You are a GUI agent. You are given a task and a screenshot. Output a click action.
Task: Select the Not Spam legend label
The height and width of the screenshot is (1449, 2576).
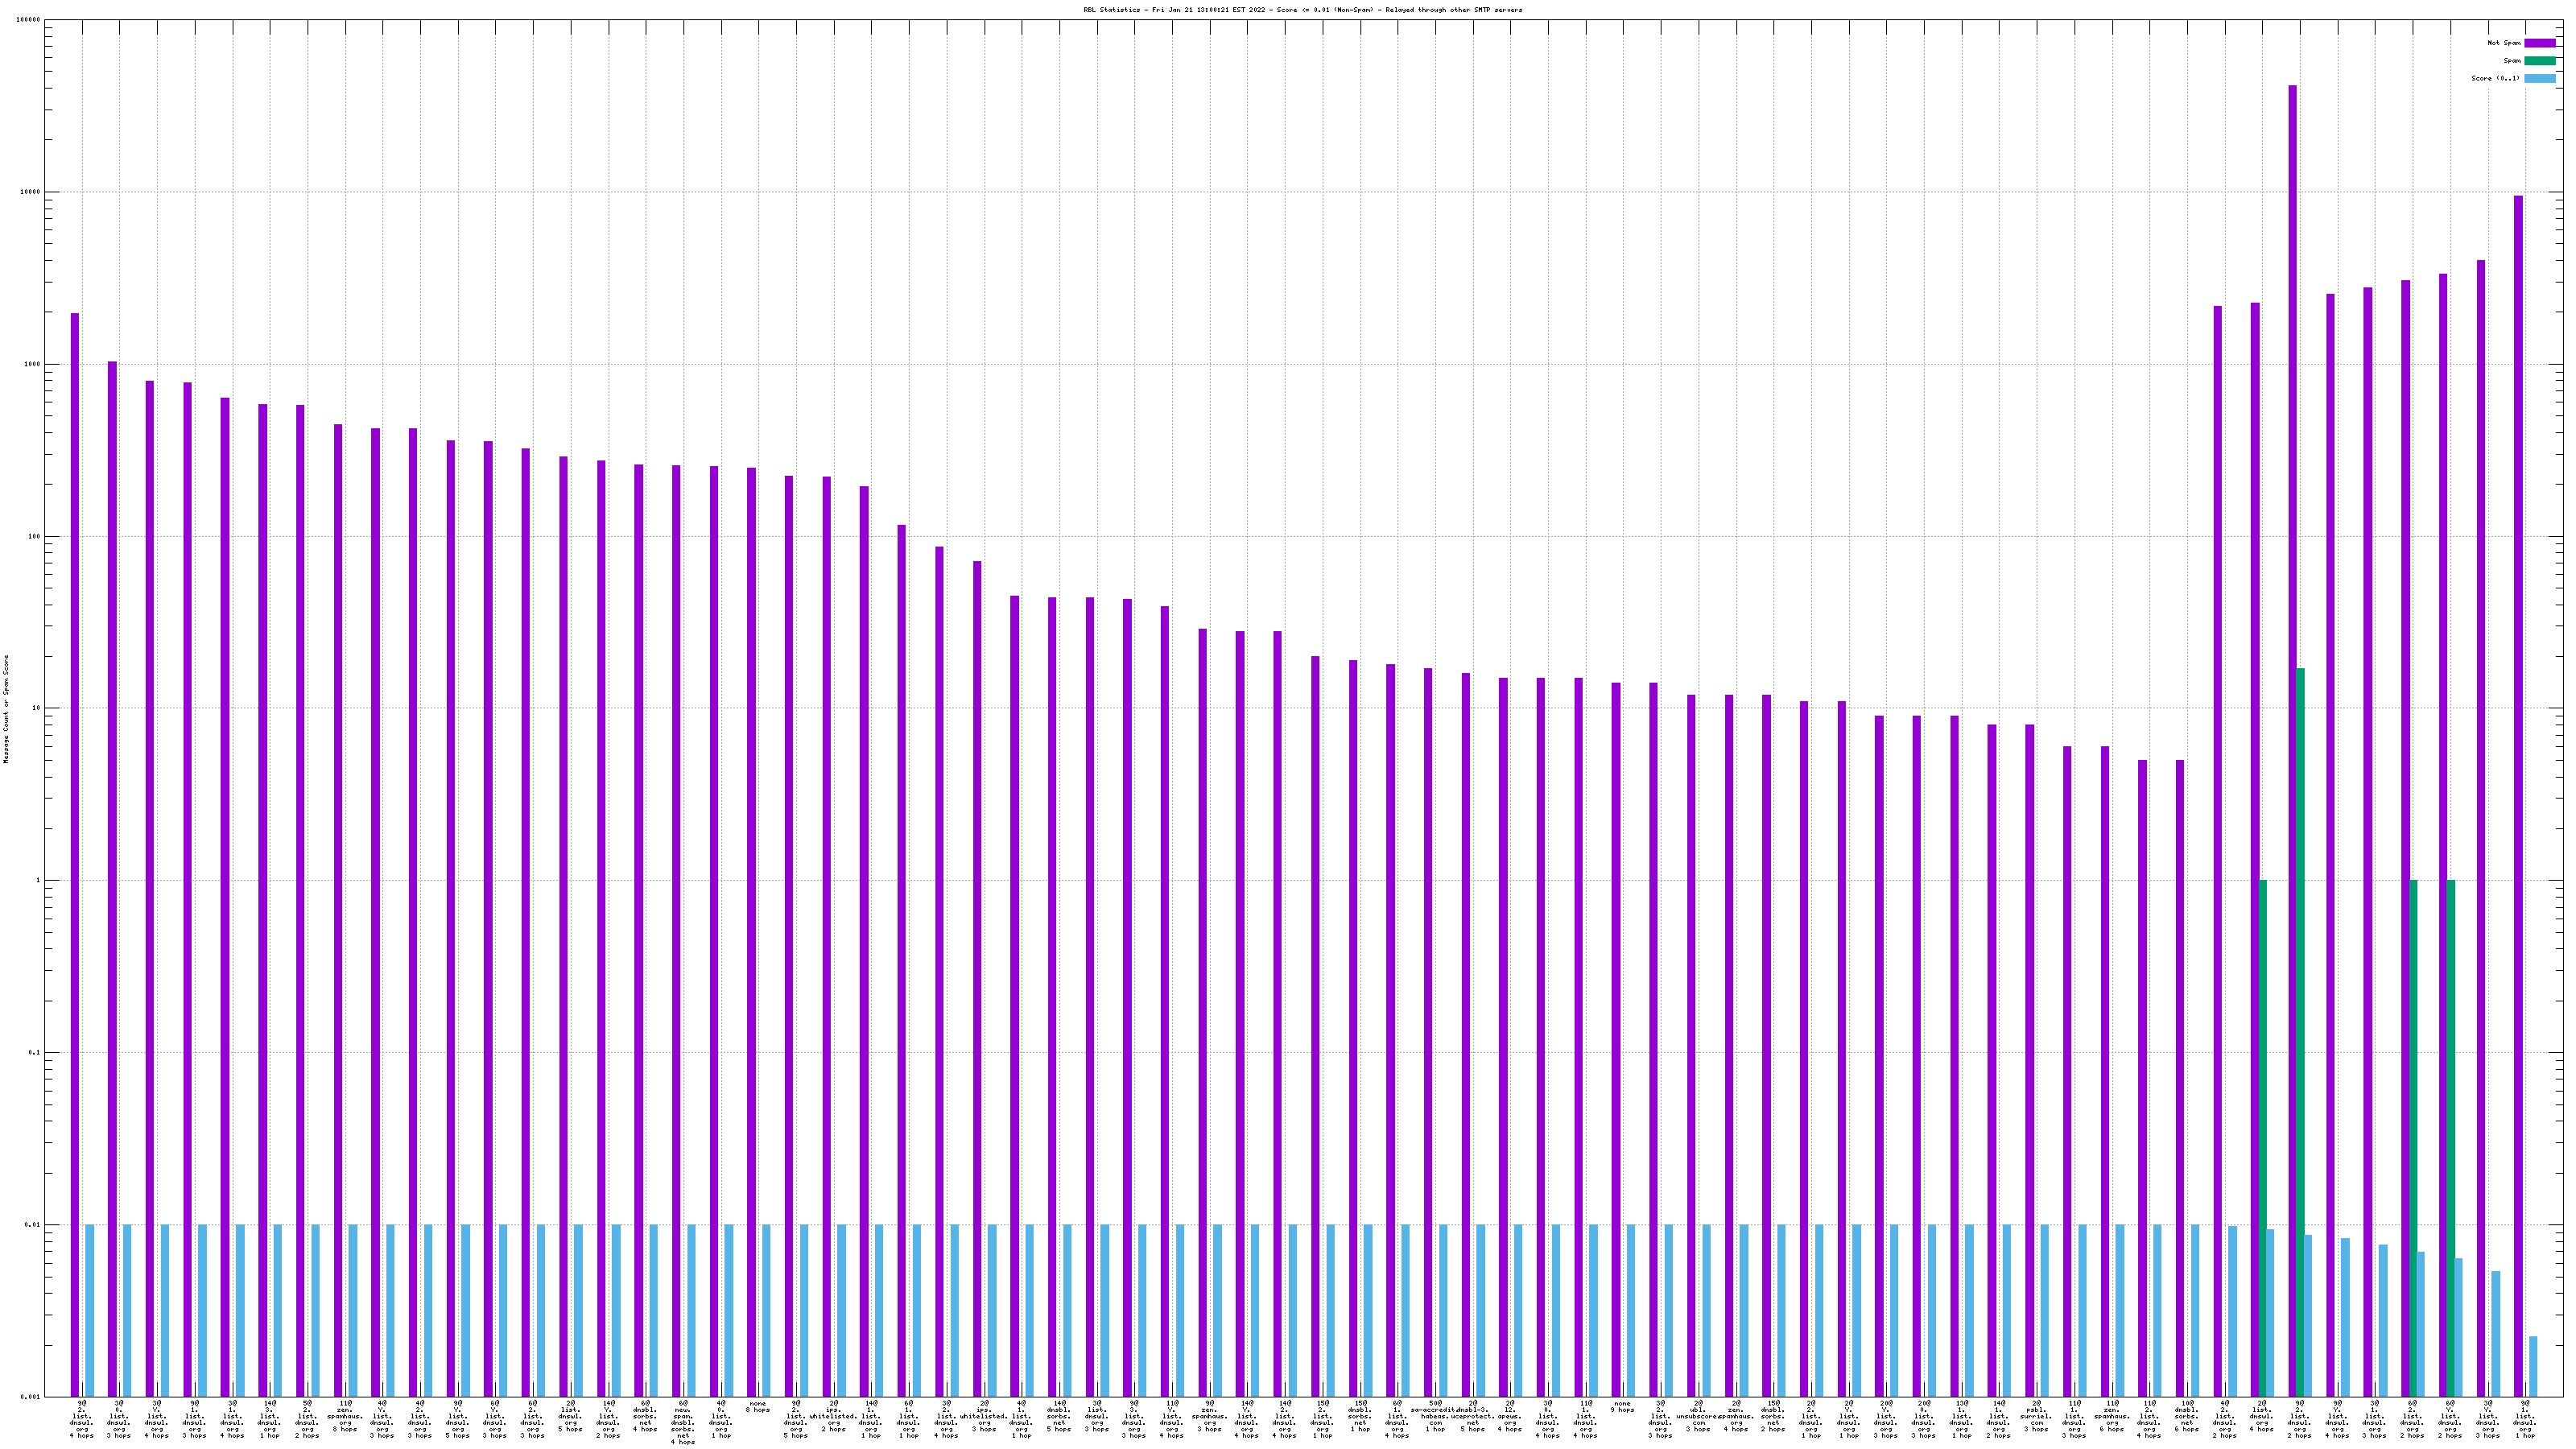point(2504,43)
